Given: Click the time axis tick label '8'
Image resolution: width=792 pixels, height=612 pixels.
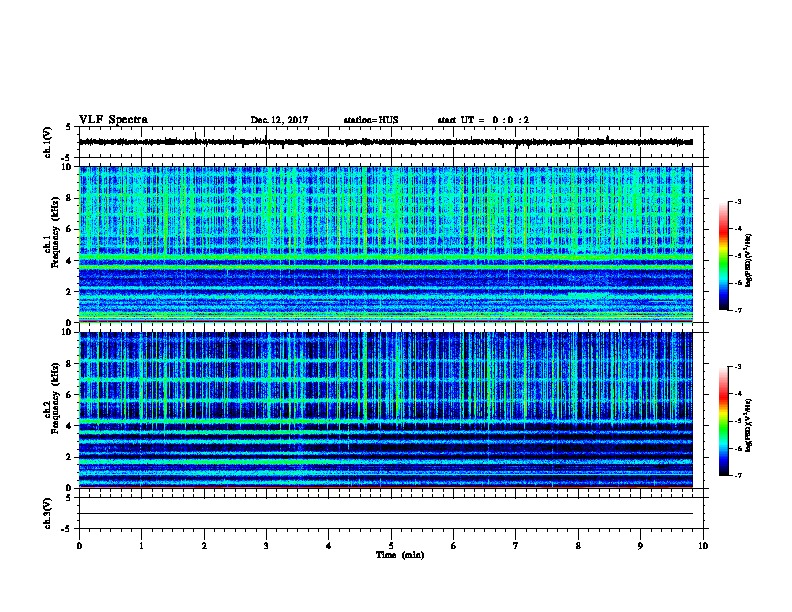Looking at the screenshot, I should [x=578, y=546].
